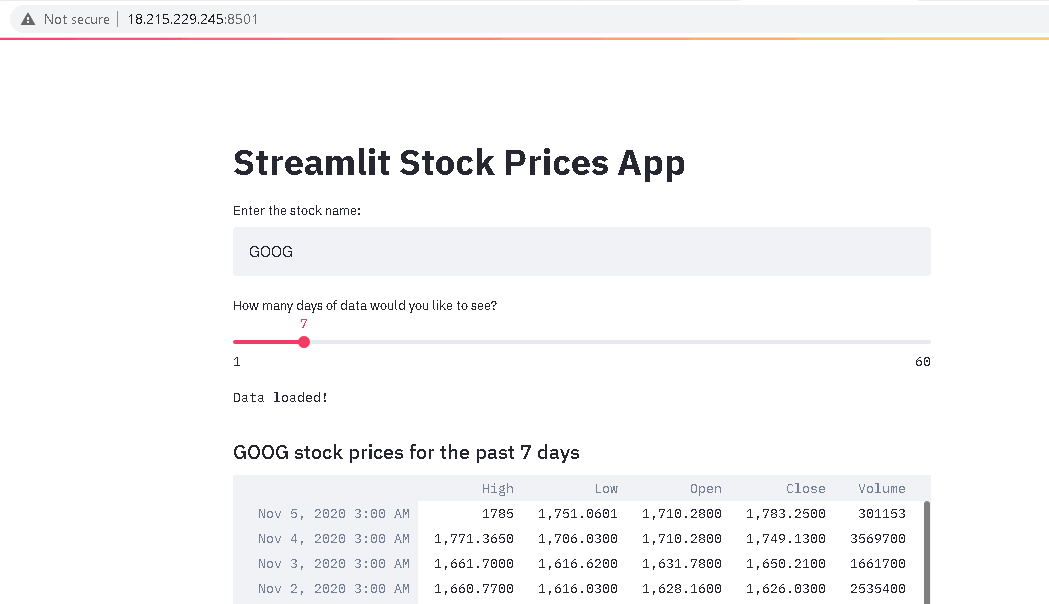
Task: Click the Volume column header
Action: [882, 488]
